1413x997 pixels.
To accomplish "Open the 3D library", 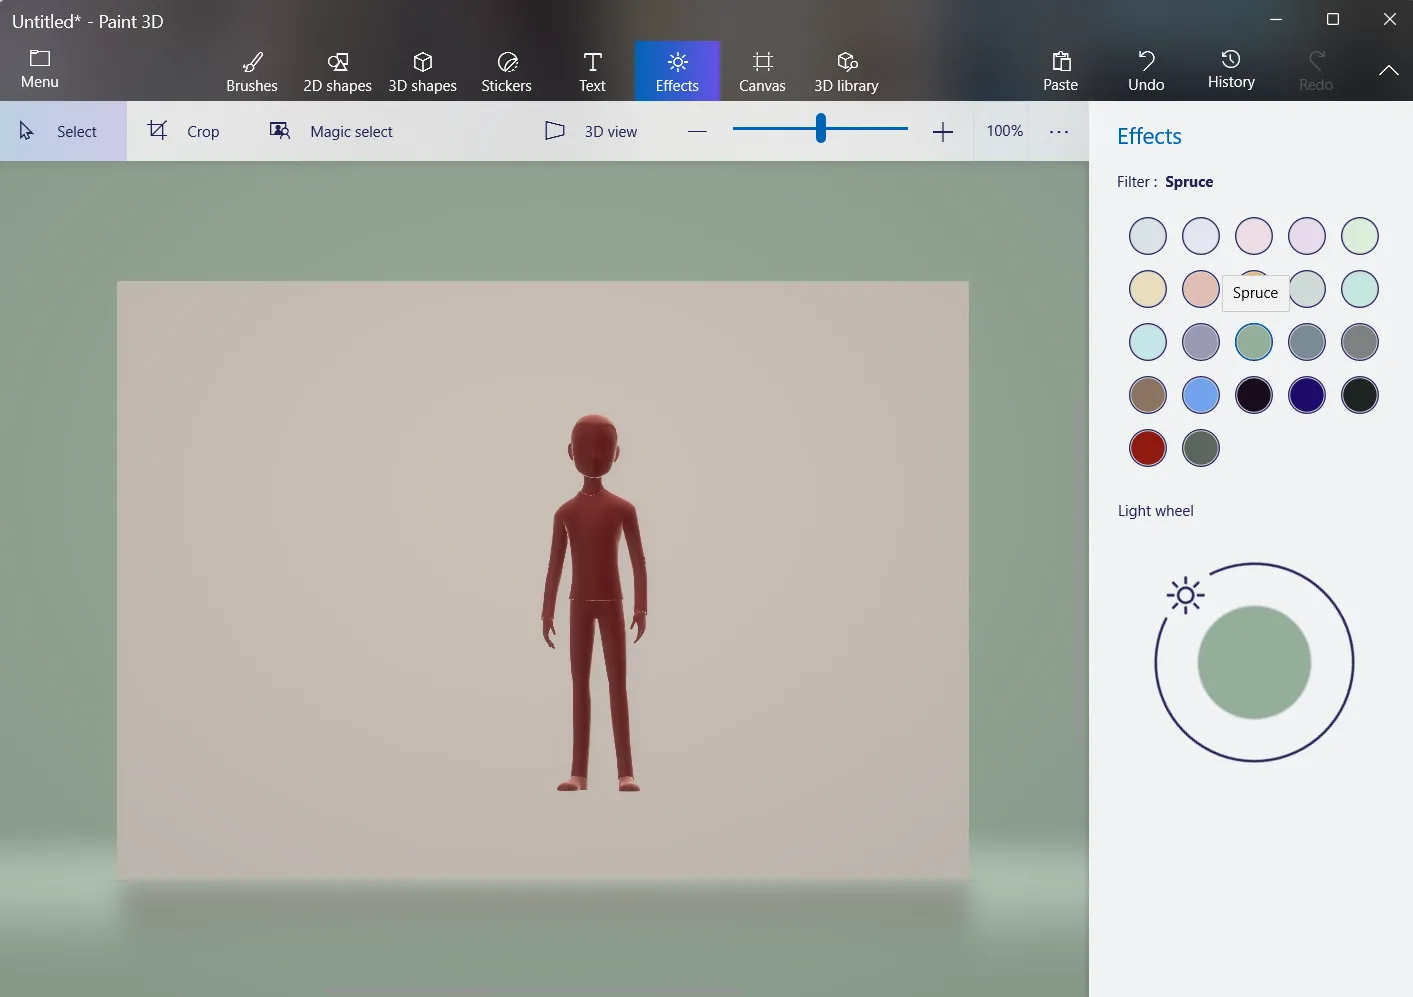I will pos(846,70).
